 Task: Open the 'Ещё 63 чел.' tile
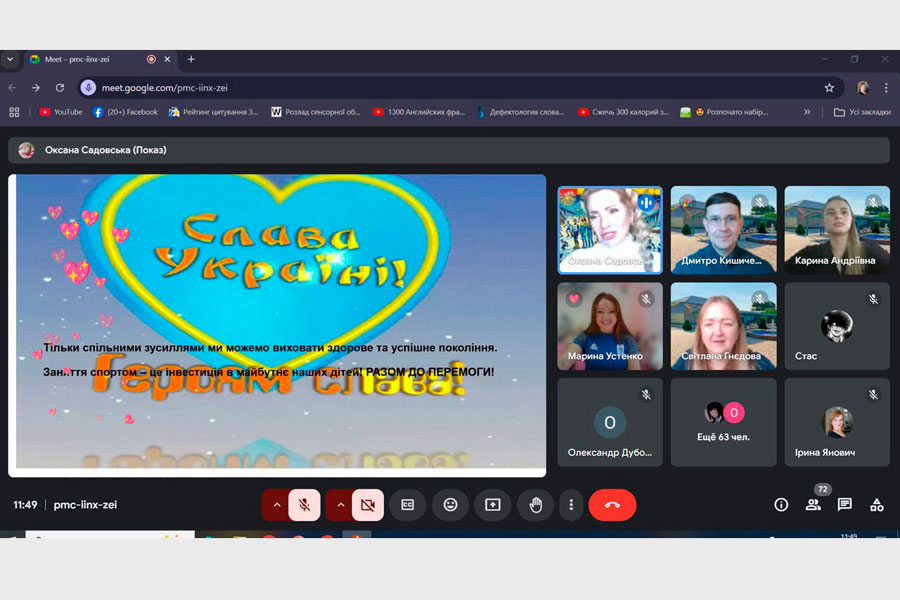(x=723, y=422)
